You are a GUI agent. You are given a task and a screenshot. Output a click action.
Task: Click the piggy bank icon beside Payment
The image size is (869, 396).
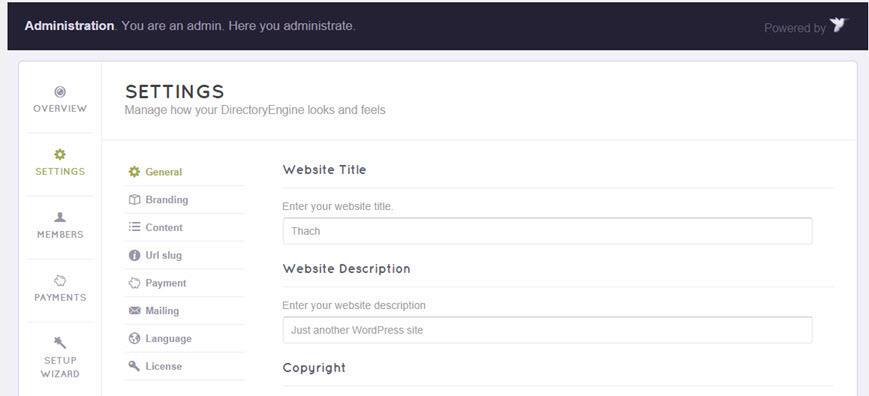click(134, 282)
